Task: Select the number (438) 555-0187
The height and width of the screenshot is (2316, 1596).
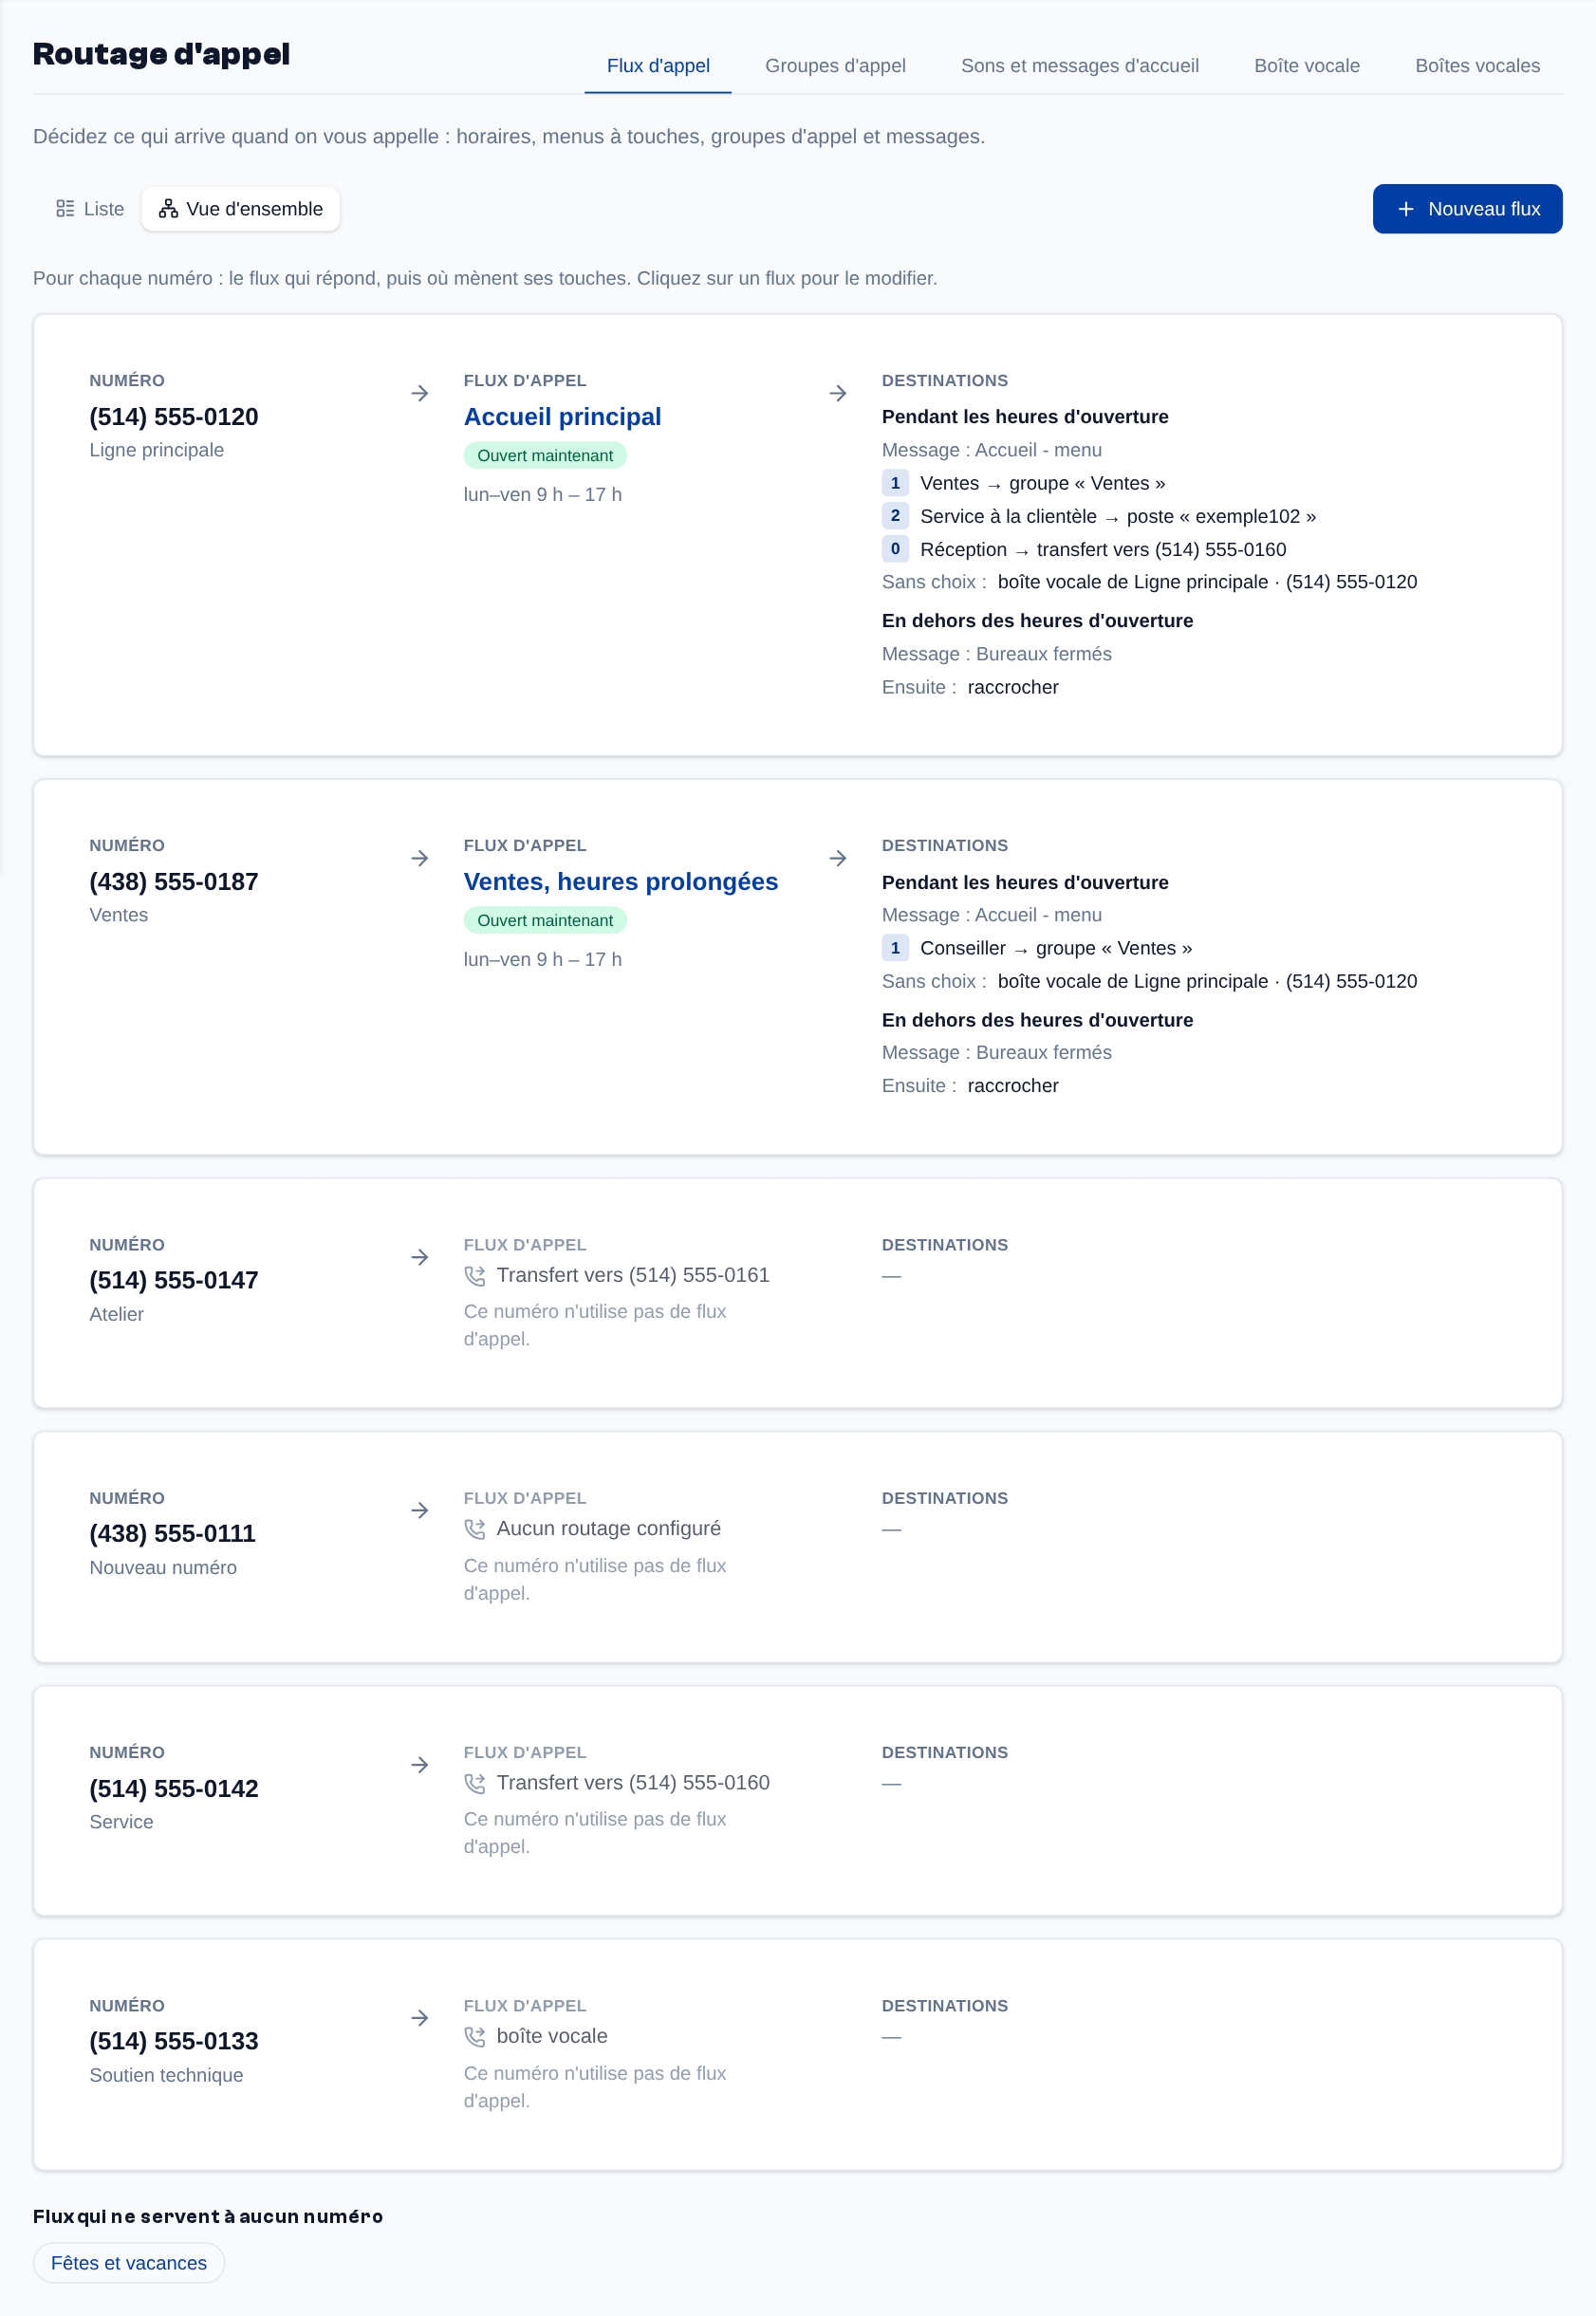Action: [x=174, y=882]
